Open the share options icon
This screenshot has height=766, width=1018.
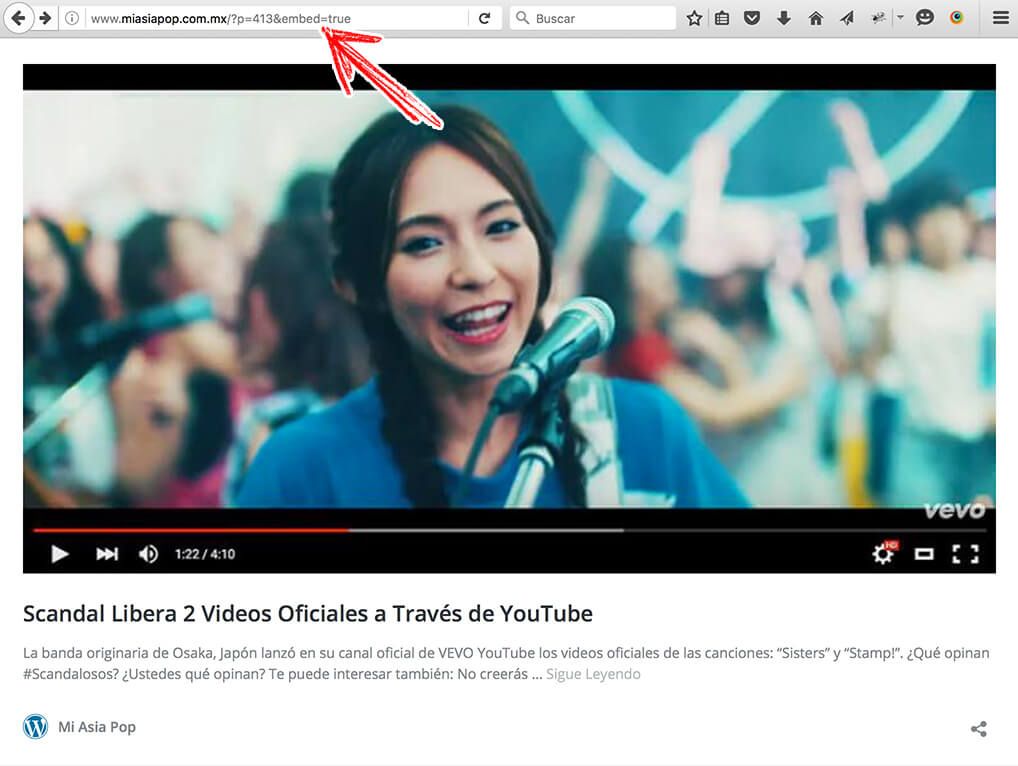click(x=978, y=729)
